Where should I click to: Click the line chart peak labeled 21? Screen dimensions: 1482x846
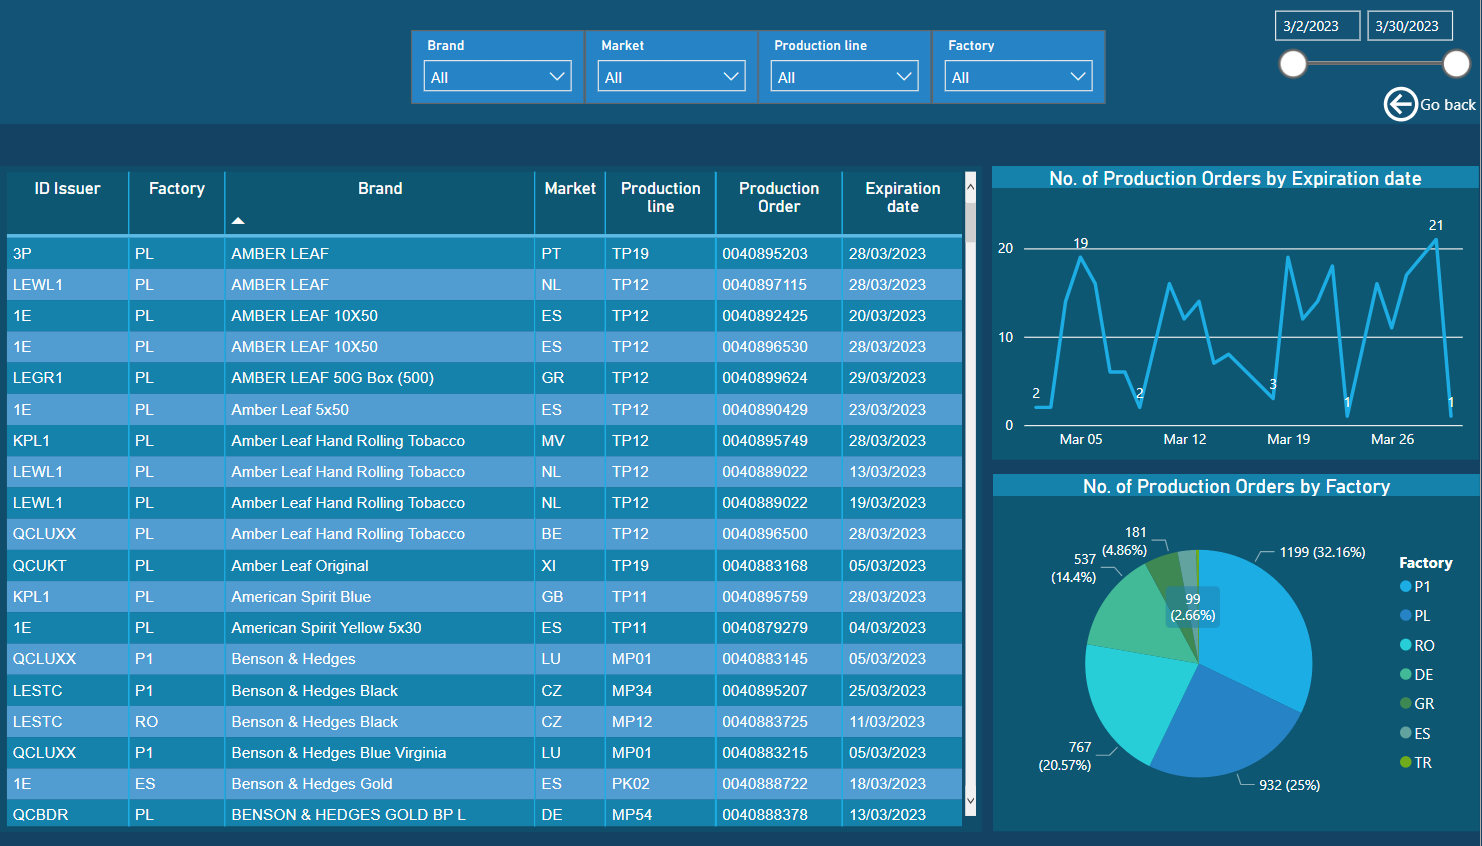(1436, 240)
